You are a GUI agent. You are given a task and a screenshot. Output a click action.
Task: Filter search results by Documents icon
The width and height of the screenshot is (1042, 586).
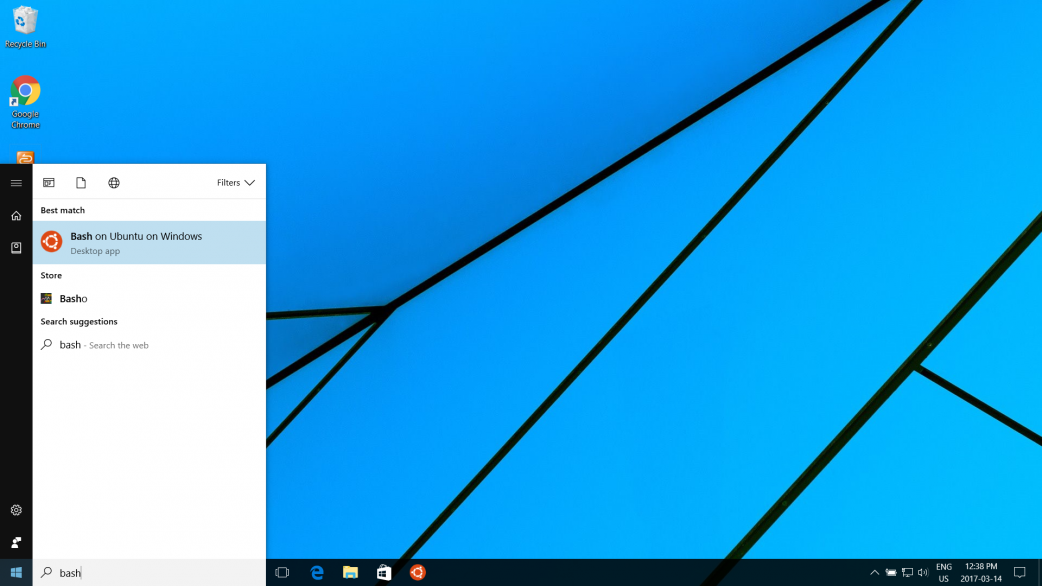pos(81,183)
